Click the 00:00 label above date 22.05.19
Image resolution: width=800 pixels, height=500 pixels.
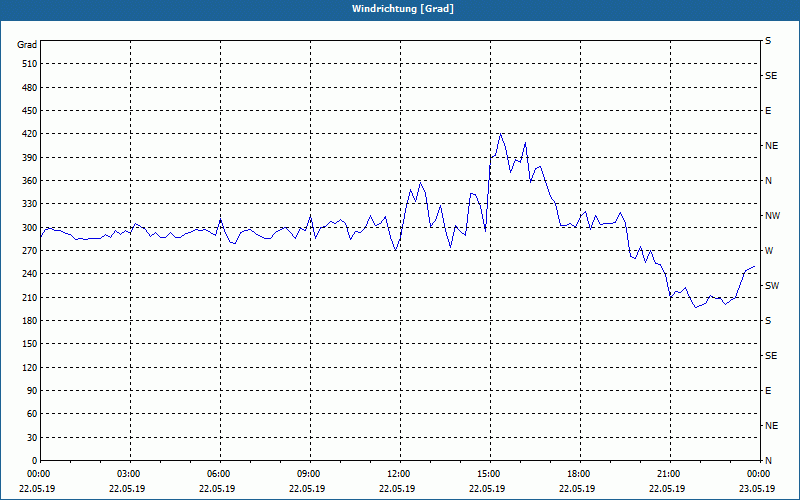click(x=40, y=473)
